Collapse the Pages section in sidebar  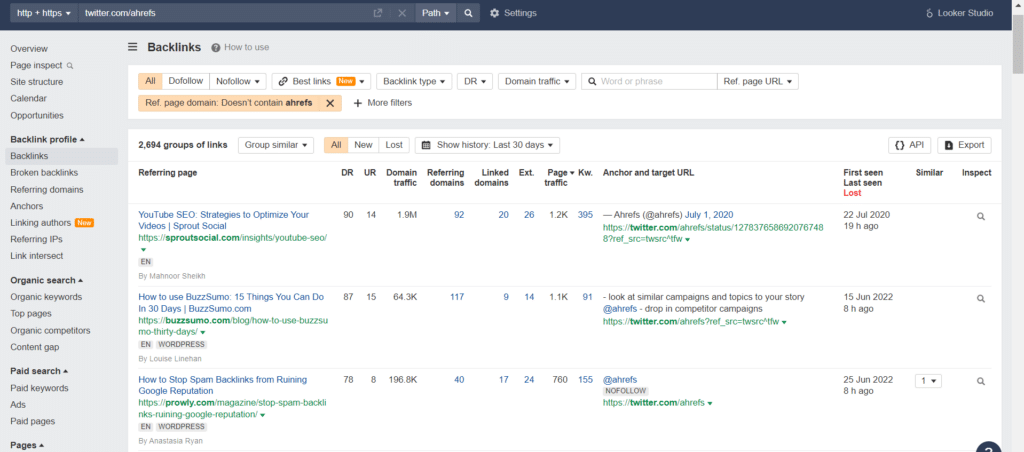(27, 445)
